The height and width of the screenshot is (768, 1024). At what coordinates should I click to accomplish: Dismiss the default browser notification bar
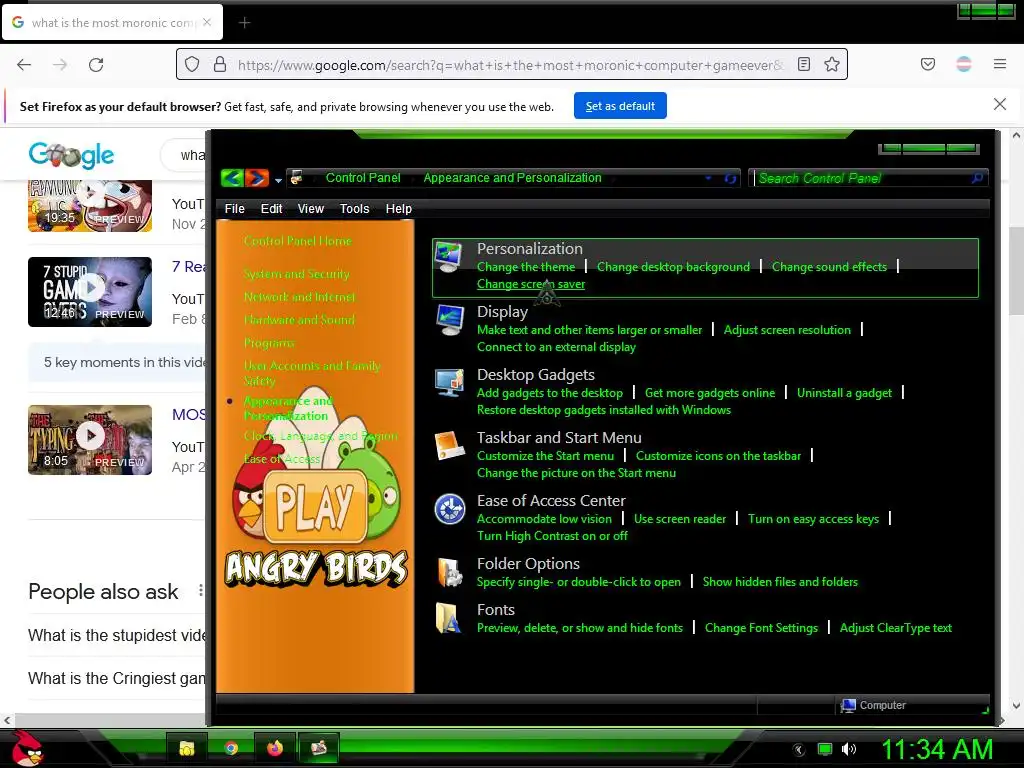click(x=1000, y=104)
